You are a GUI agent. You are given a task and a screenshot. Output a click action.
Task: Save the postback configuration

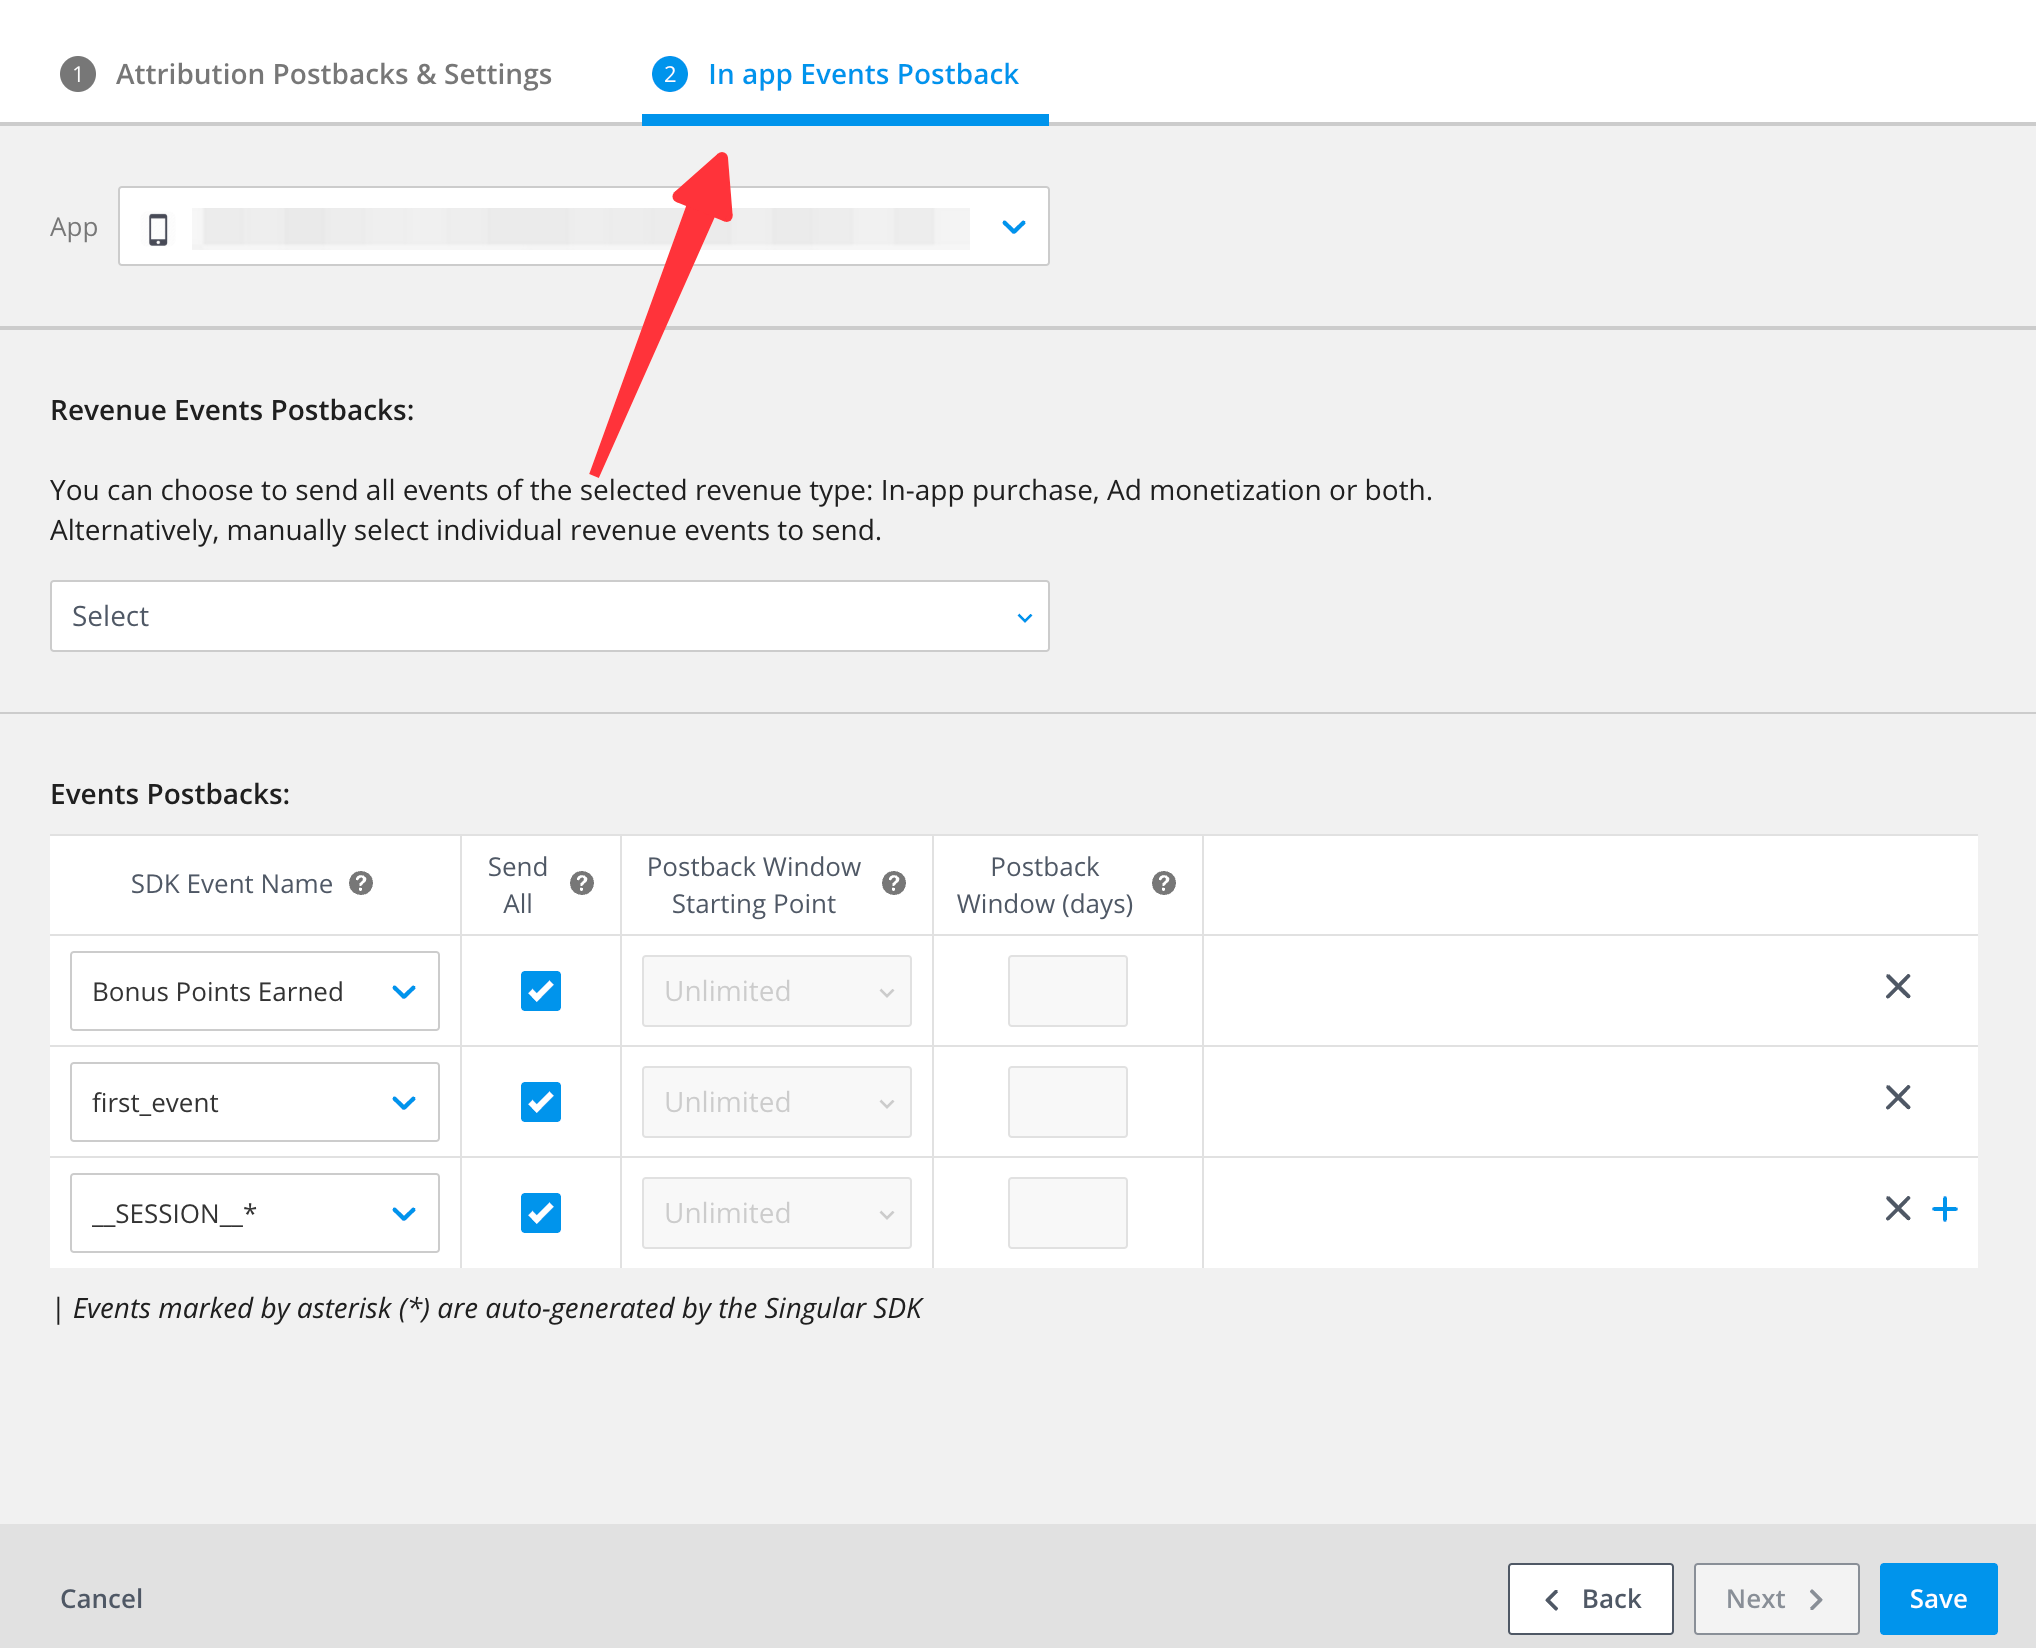click(1939, 1599)
